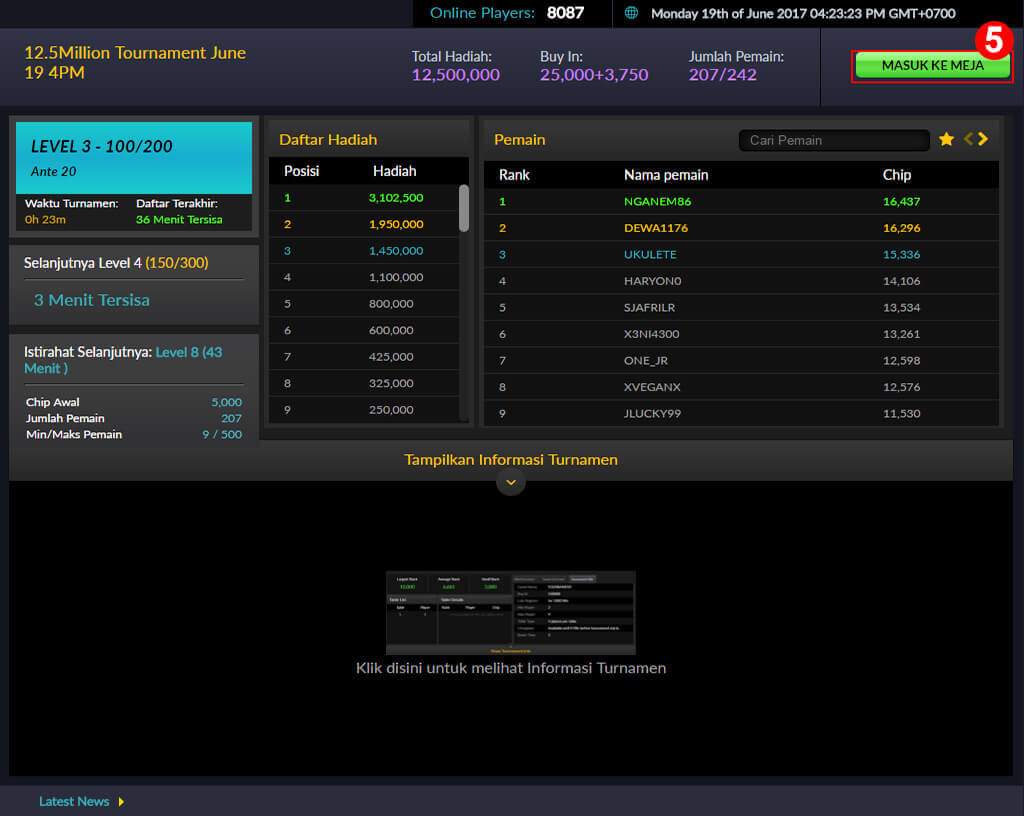The image size is (1024, 816).
Task: Switch to the Pemain panel
Action: click(x=523, y=140)
